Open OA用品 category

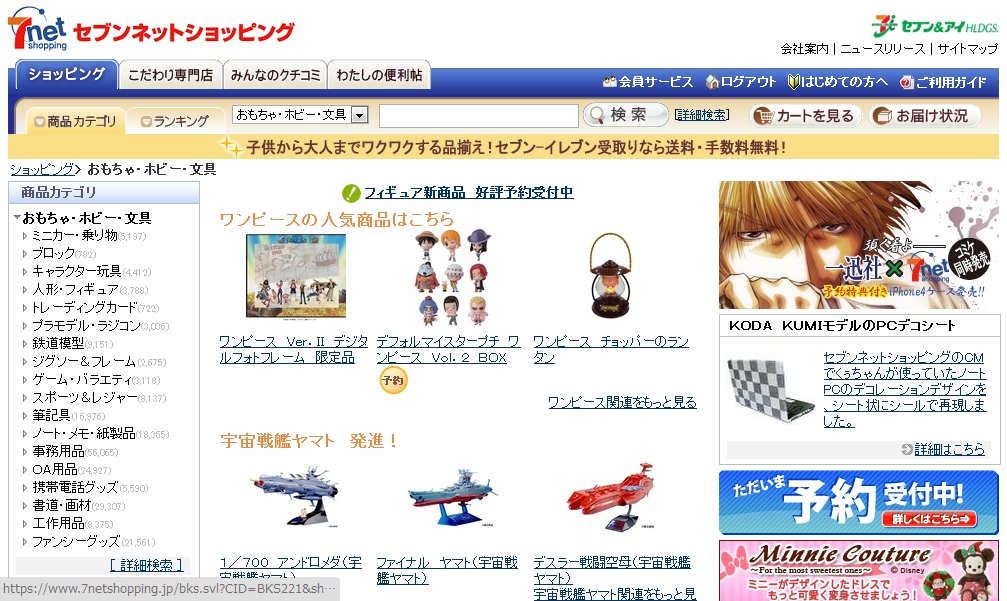point(55,469)
